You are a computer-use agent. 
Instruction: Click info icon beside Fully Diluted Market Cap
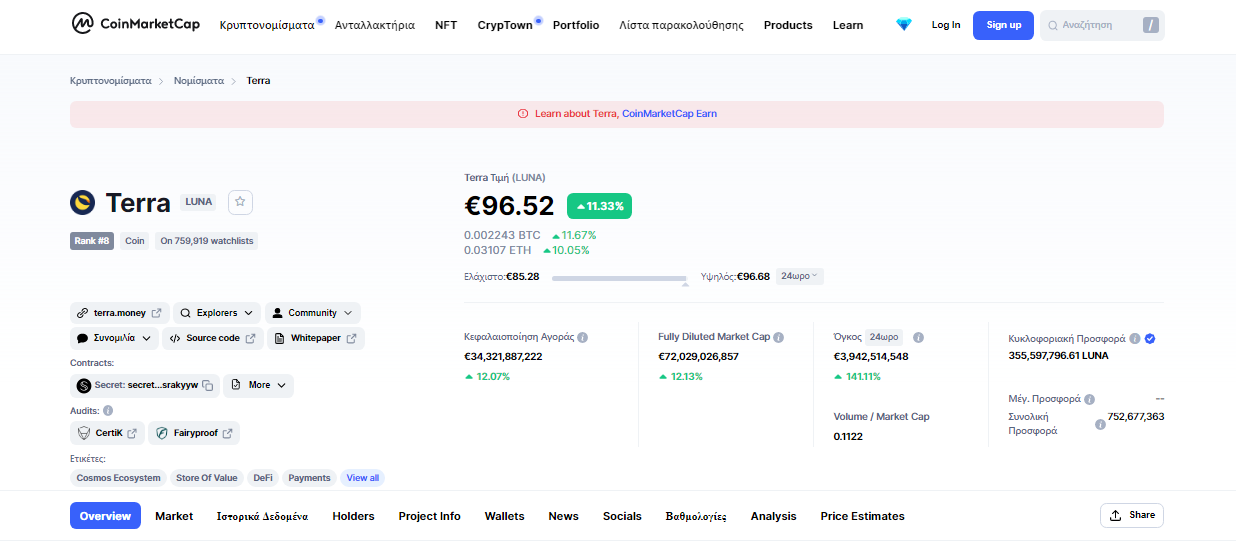[779, 337]
